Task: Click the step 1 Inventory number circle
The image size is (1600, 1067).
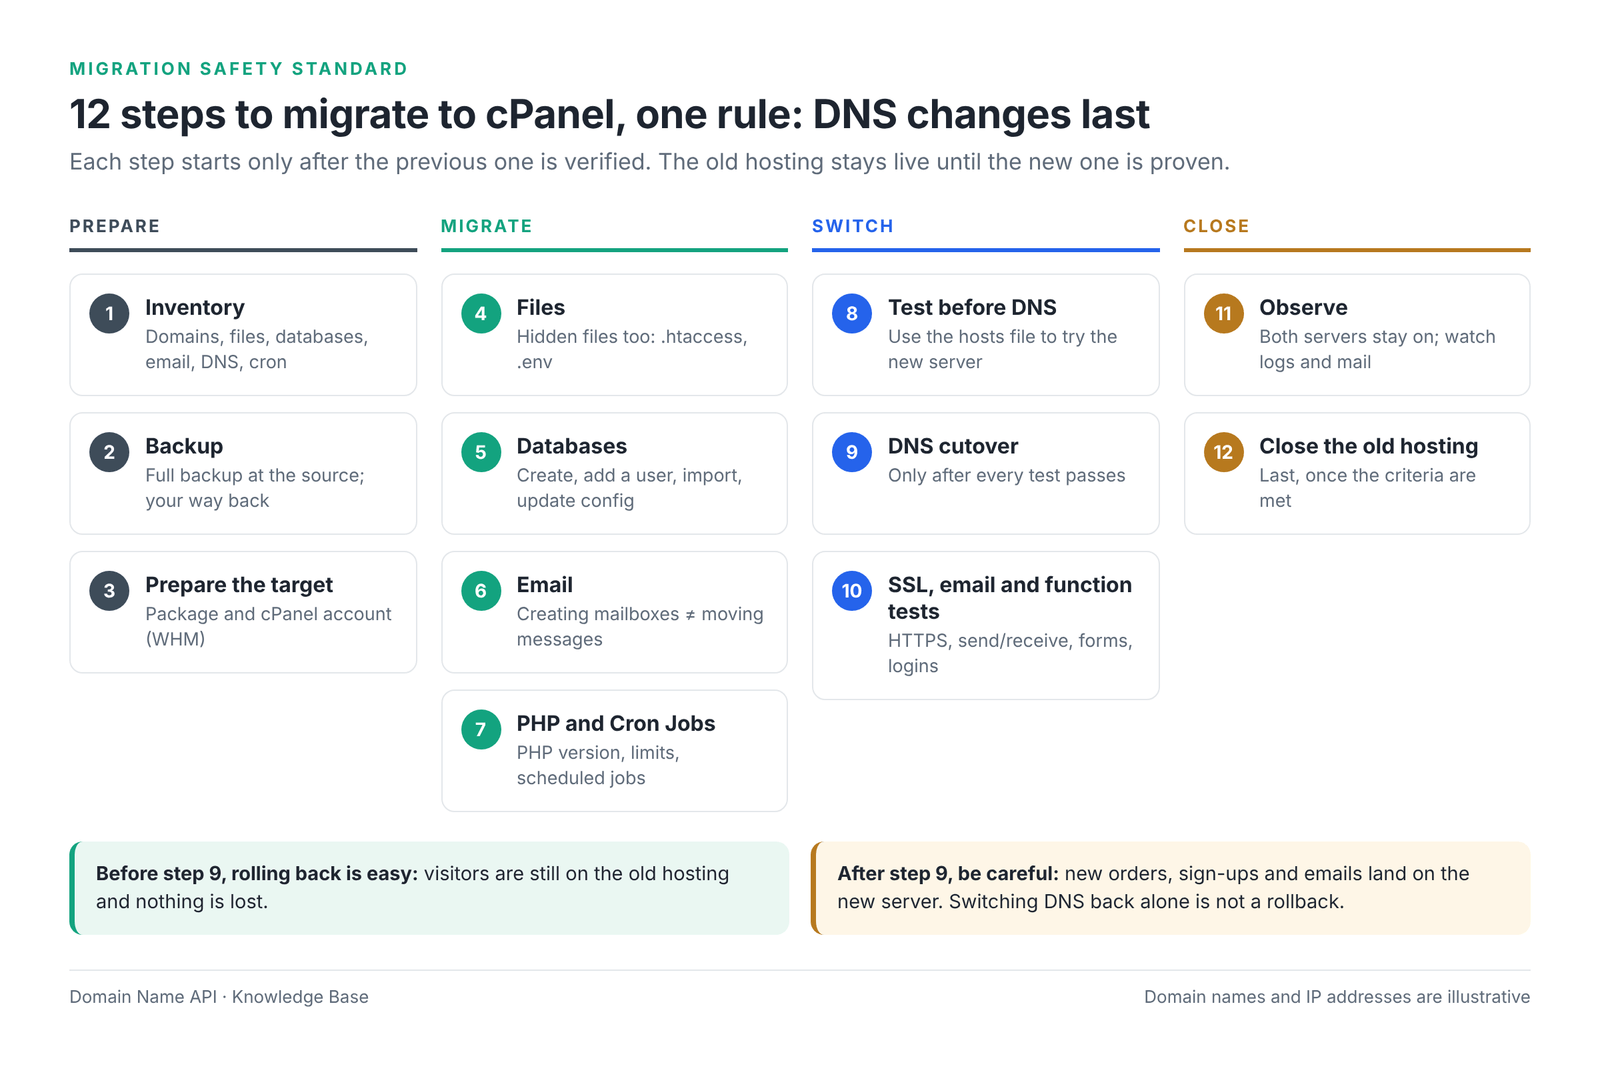Action: click(109, 313)
